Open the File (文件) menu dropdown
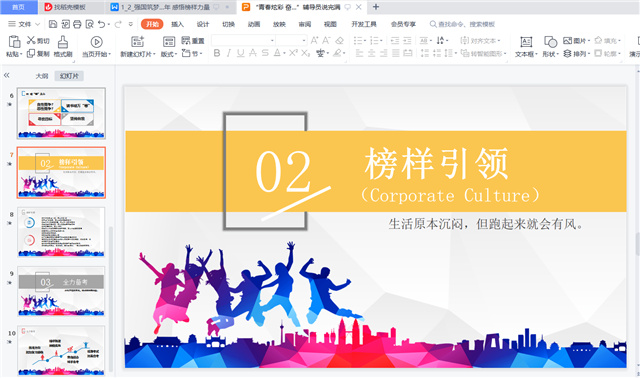The image size is (640, 378). (x=24, y=24)
